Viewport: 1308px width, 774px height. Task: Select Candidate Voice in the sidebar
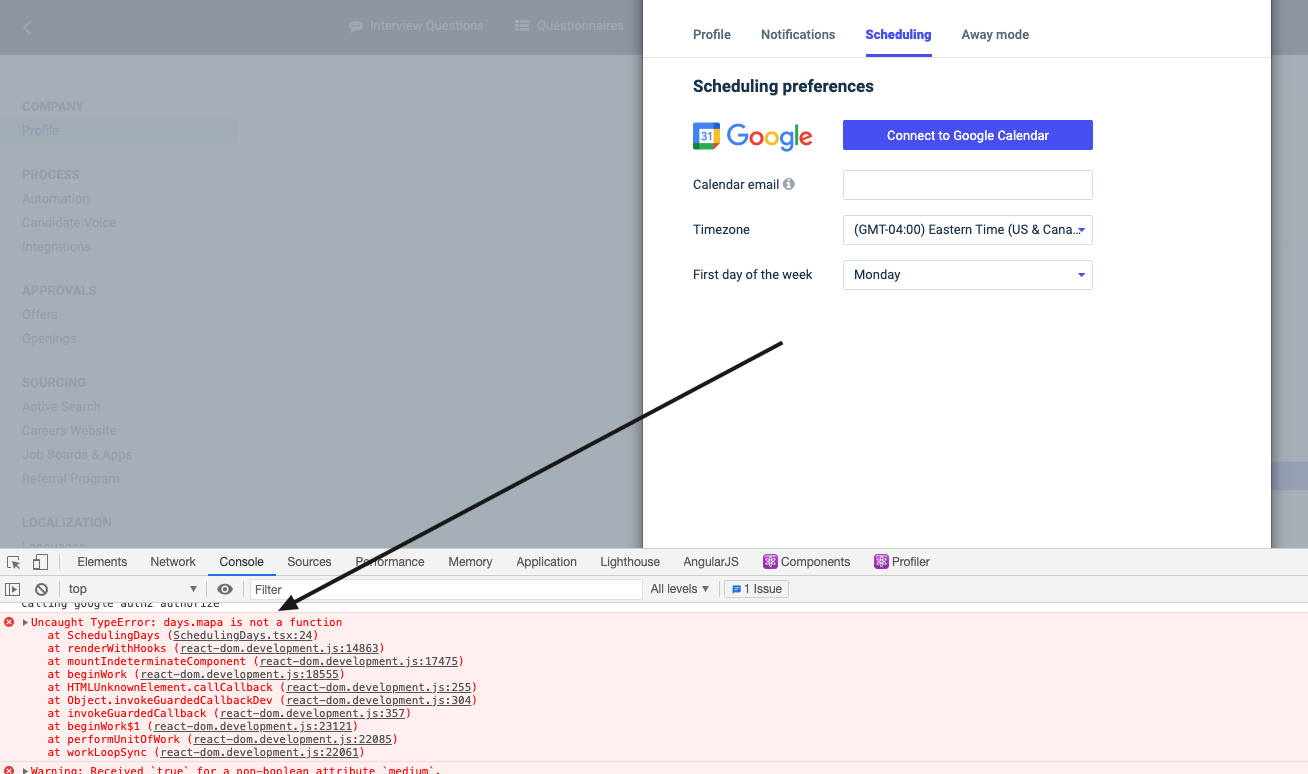[x=69, y=222]
